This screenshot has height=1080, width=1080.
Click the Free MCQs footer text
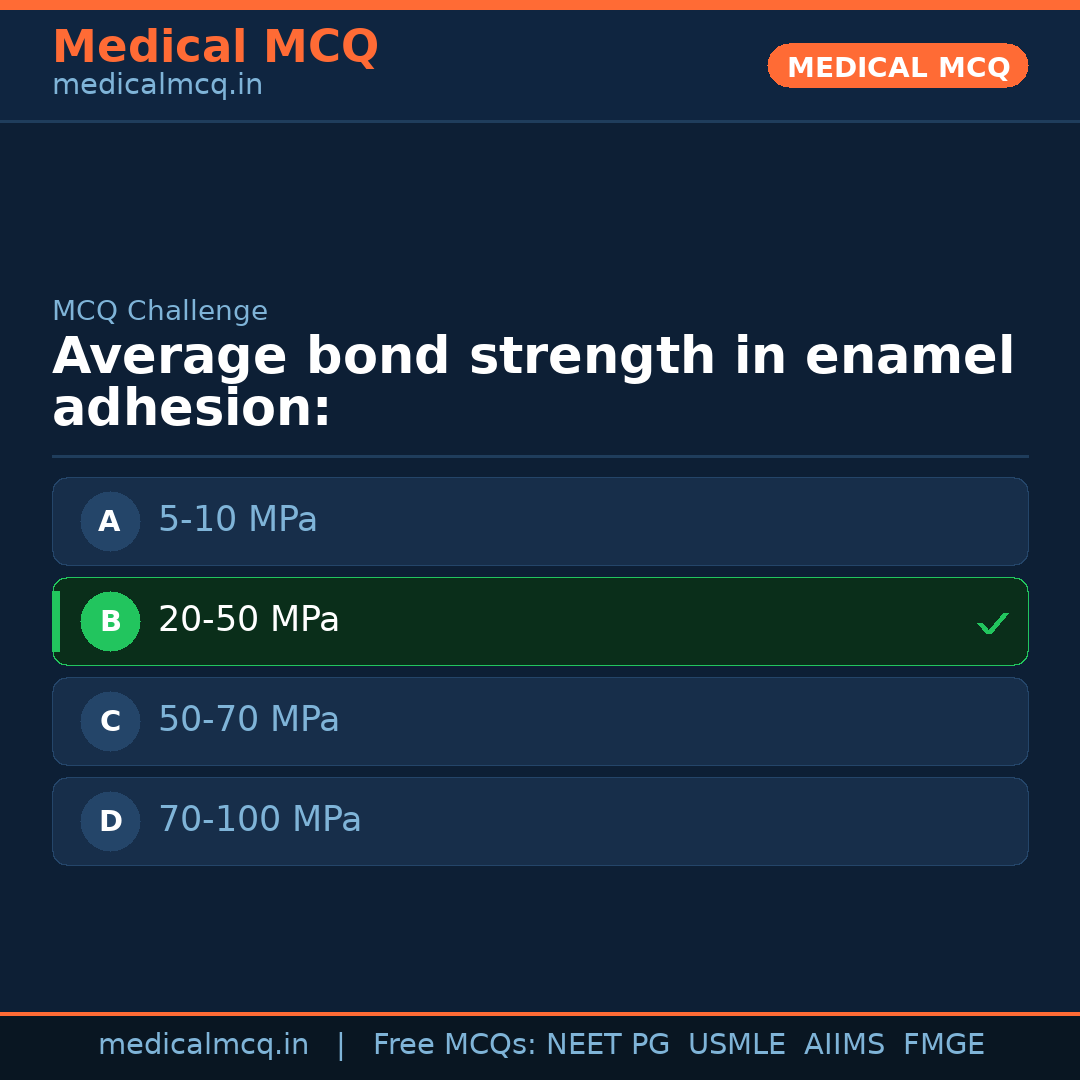454,1045
